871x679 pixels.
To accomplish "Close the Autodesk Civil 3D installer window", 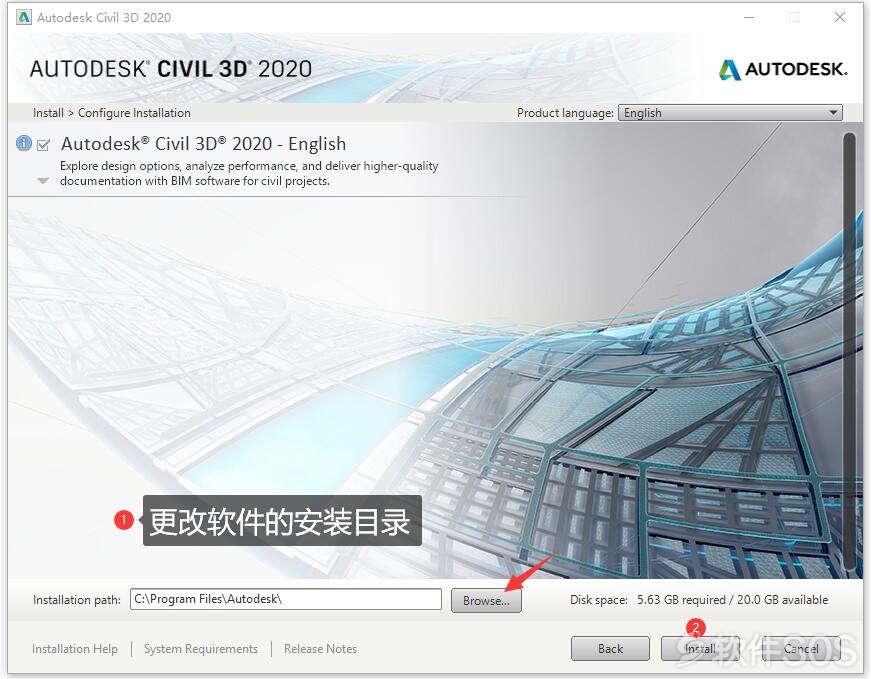I will 840,18.
